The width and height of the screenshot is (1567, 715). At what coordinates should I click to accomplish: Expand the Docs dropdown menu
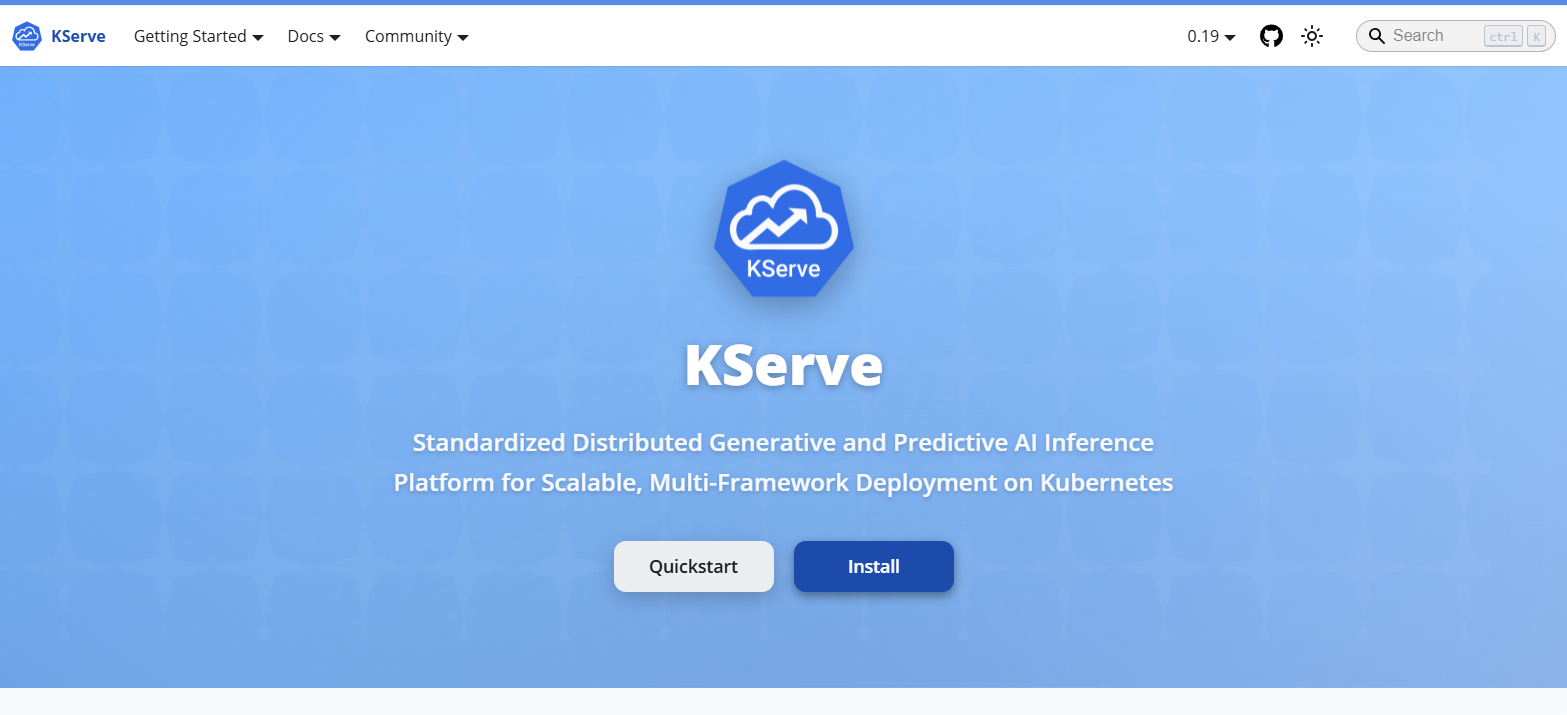point(314,36)
